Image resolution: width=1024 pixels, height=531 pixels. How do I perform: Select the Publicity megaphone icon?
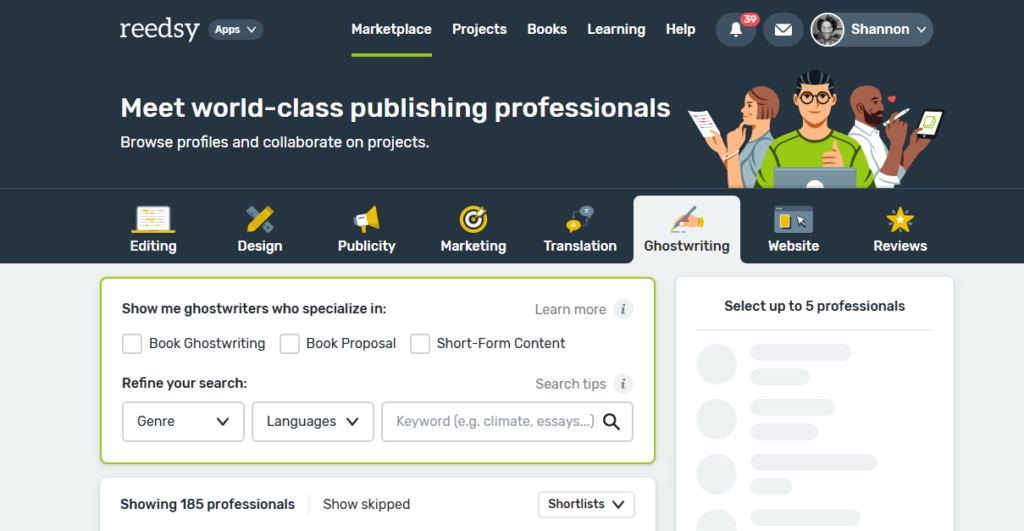pos(366,219)
